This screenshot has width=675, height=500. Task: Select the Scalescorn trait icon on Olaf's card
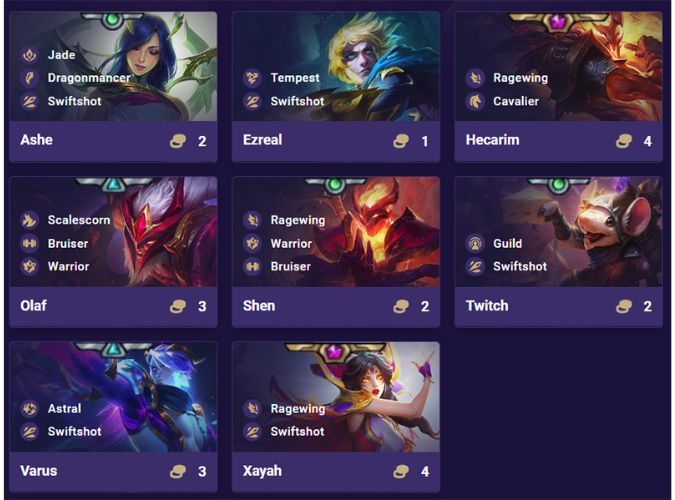pyautogui.click(x=30, y=220)
